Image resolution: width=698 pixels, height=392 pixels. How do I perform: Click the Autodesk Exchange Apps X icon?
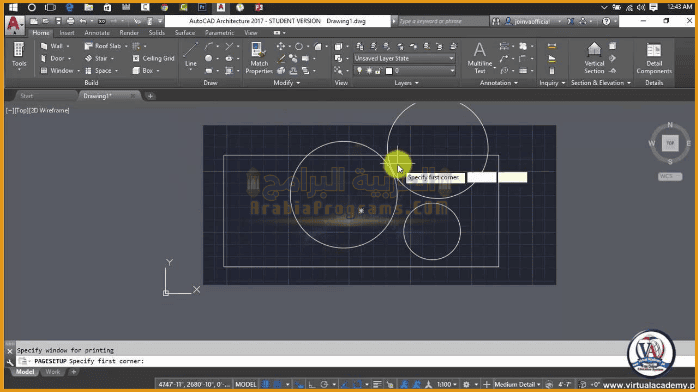click(x=570, y=21)
